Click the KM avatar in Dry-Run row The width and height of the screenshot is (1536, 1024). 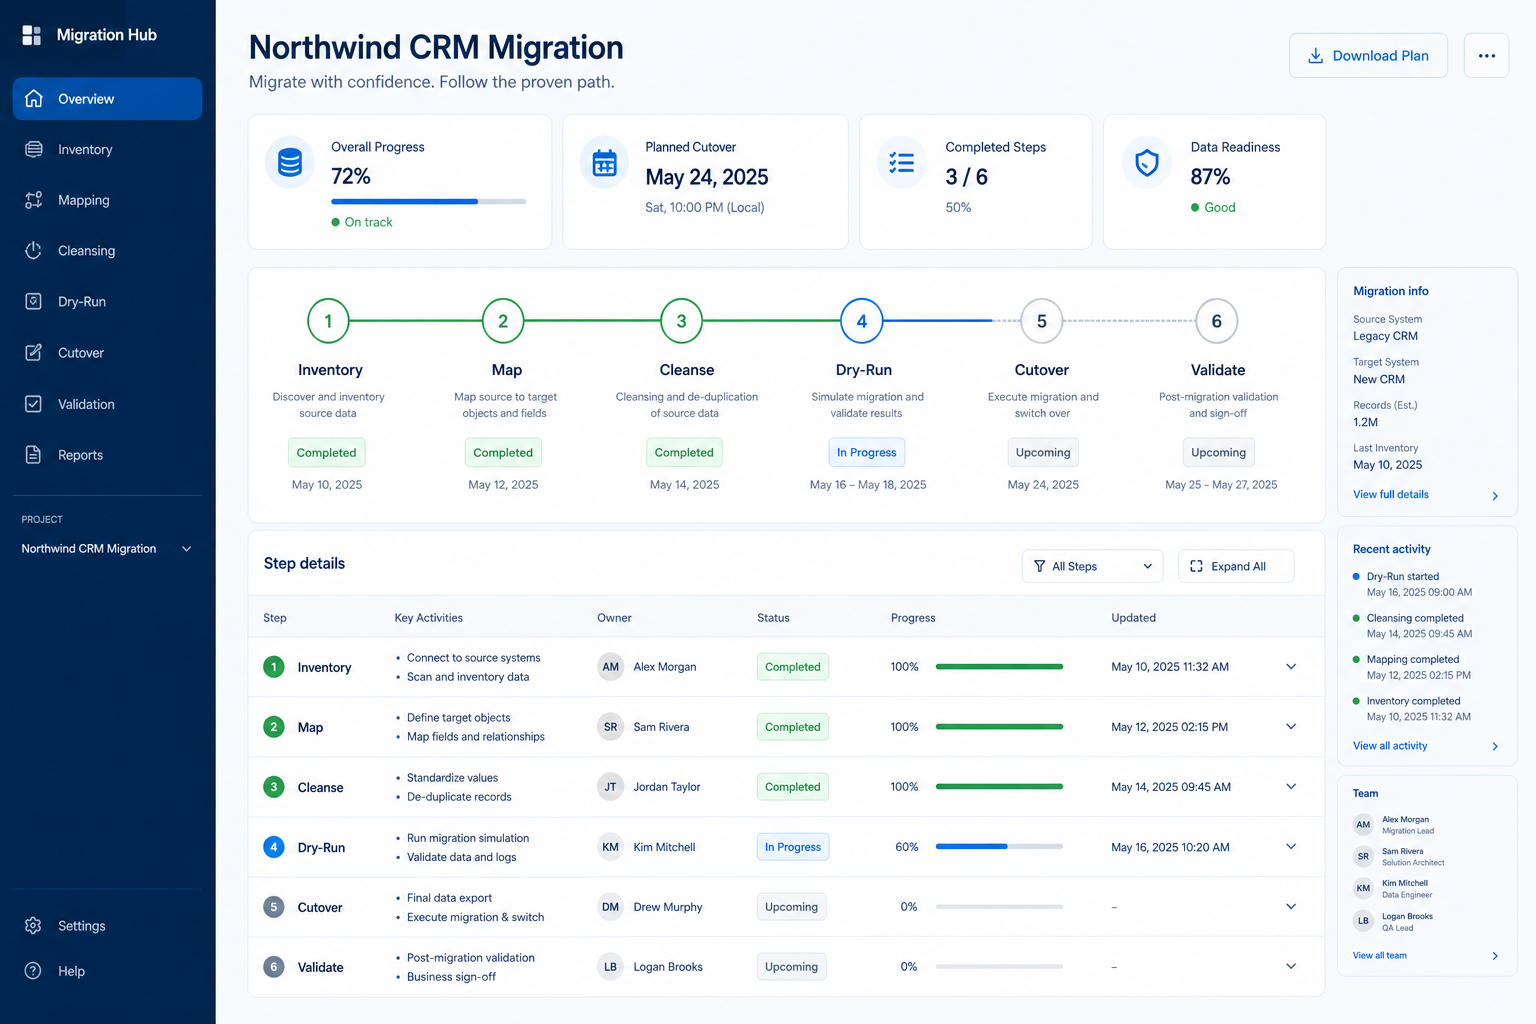(x=610, y=847)
